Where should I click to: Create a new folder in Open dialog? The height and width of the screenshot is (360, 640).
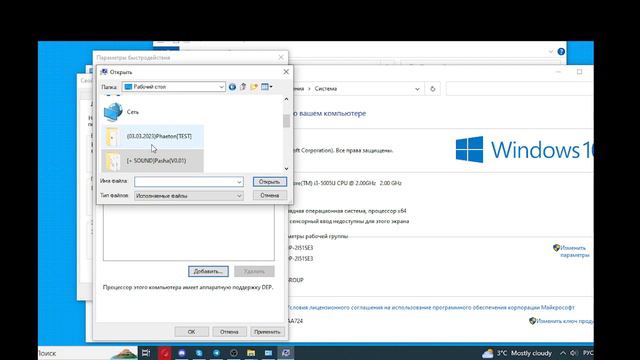254,87
